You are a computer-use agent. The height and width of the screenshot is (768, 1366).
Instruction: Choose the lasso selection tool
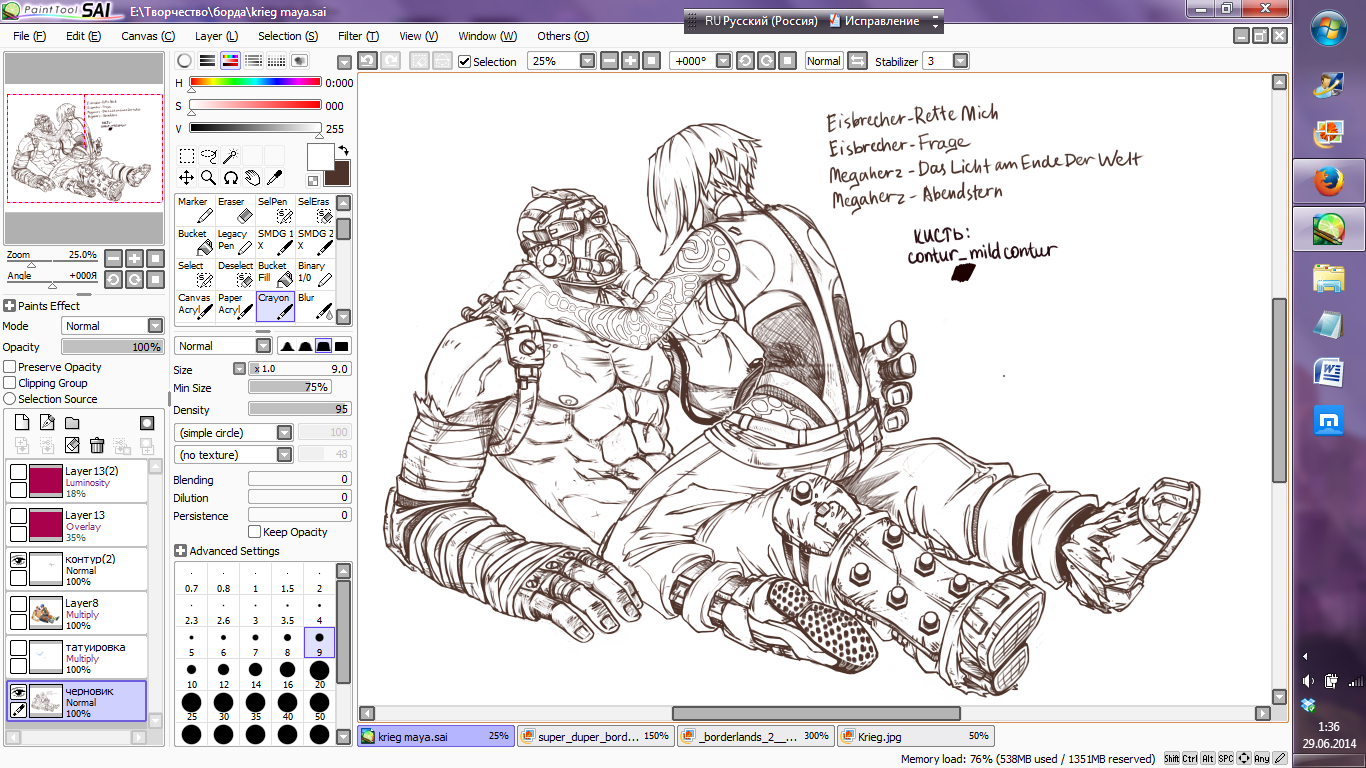[209, 155]
